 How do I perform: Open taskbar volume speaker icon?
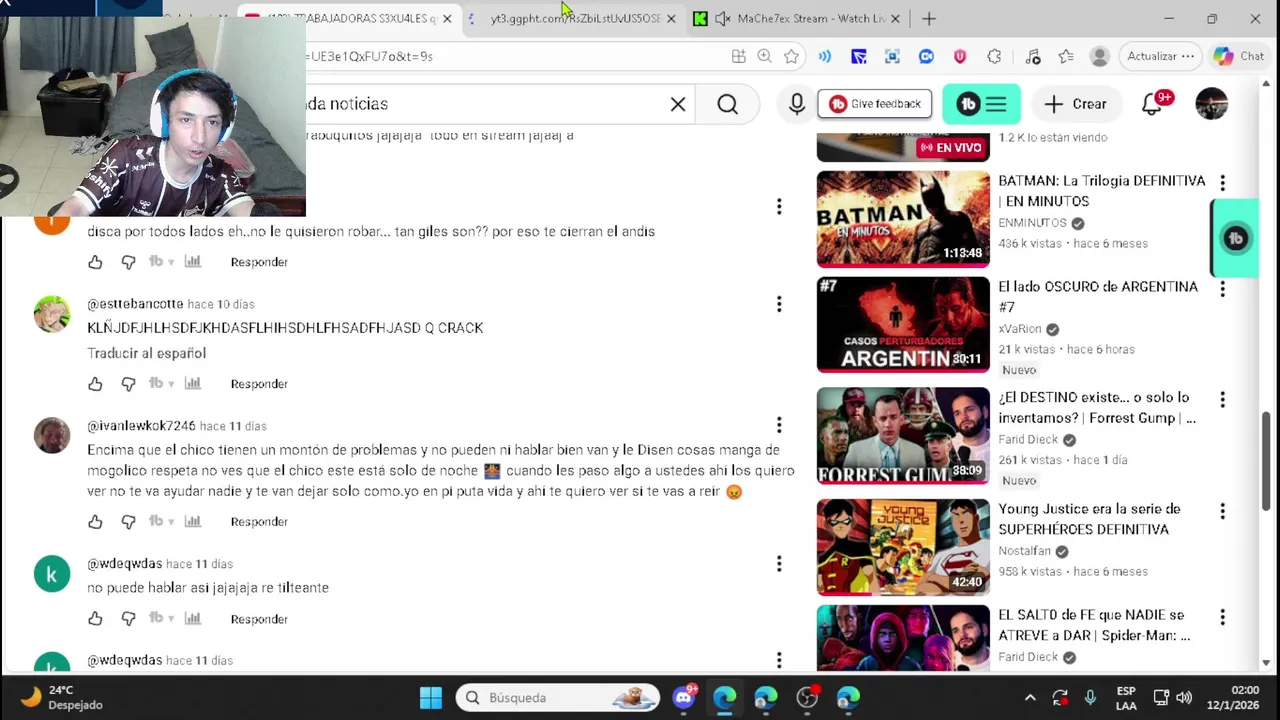[x=1184, y=698]
